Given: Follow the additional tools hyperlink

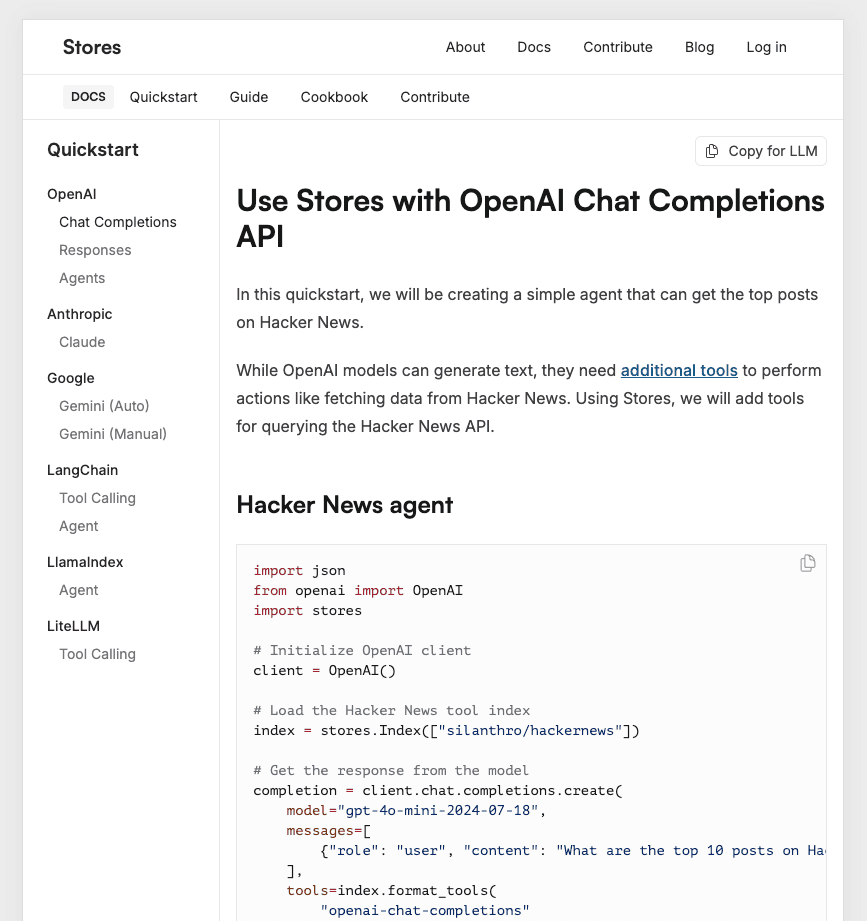Looking at the screenshot, I should point(679,371).
